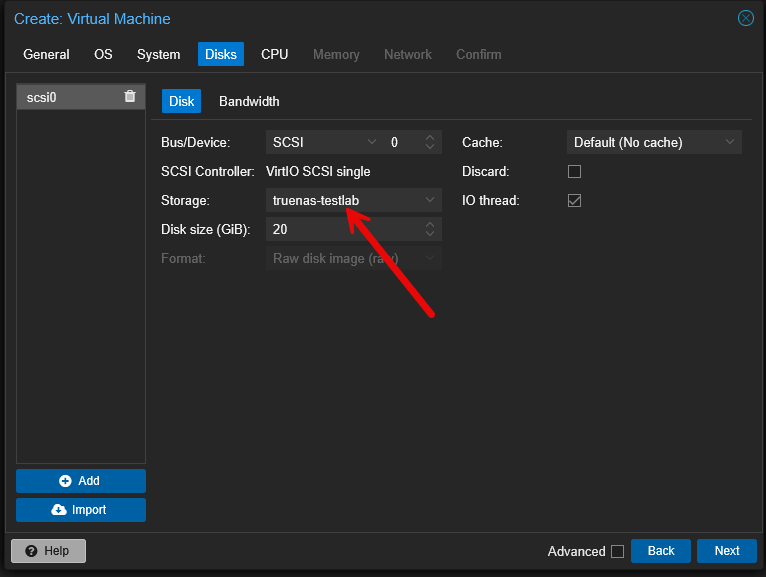Open the Bus/Device SCSI dropdown

click(x=372, y=142)
